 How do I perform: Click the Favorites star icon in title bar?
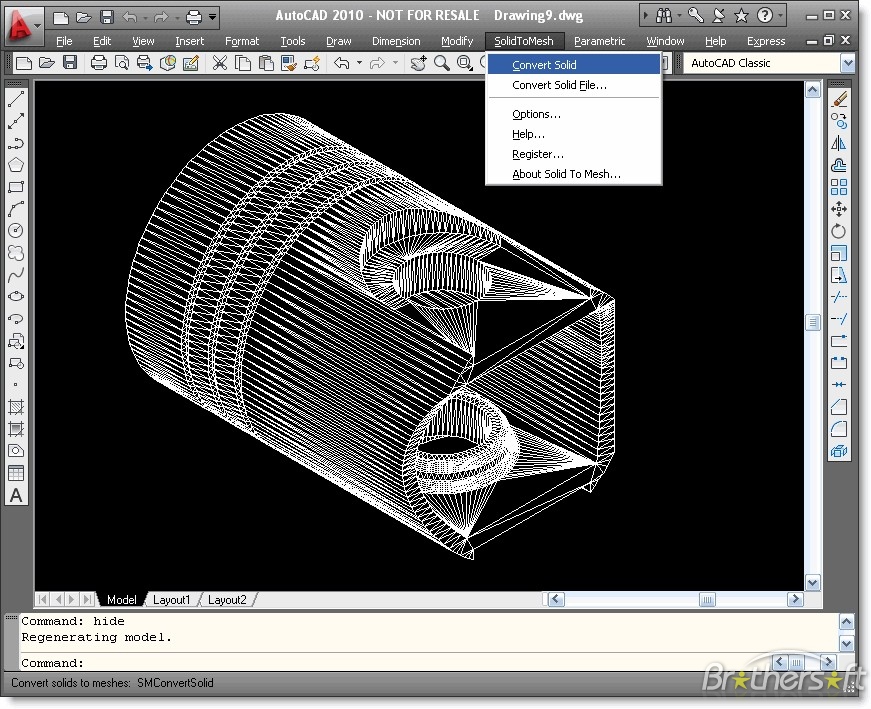742,16
